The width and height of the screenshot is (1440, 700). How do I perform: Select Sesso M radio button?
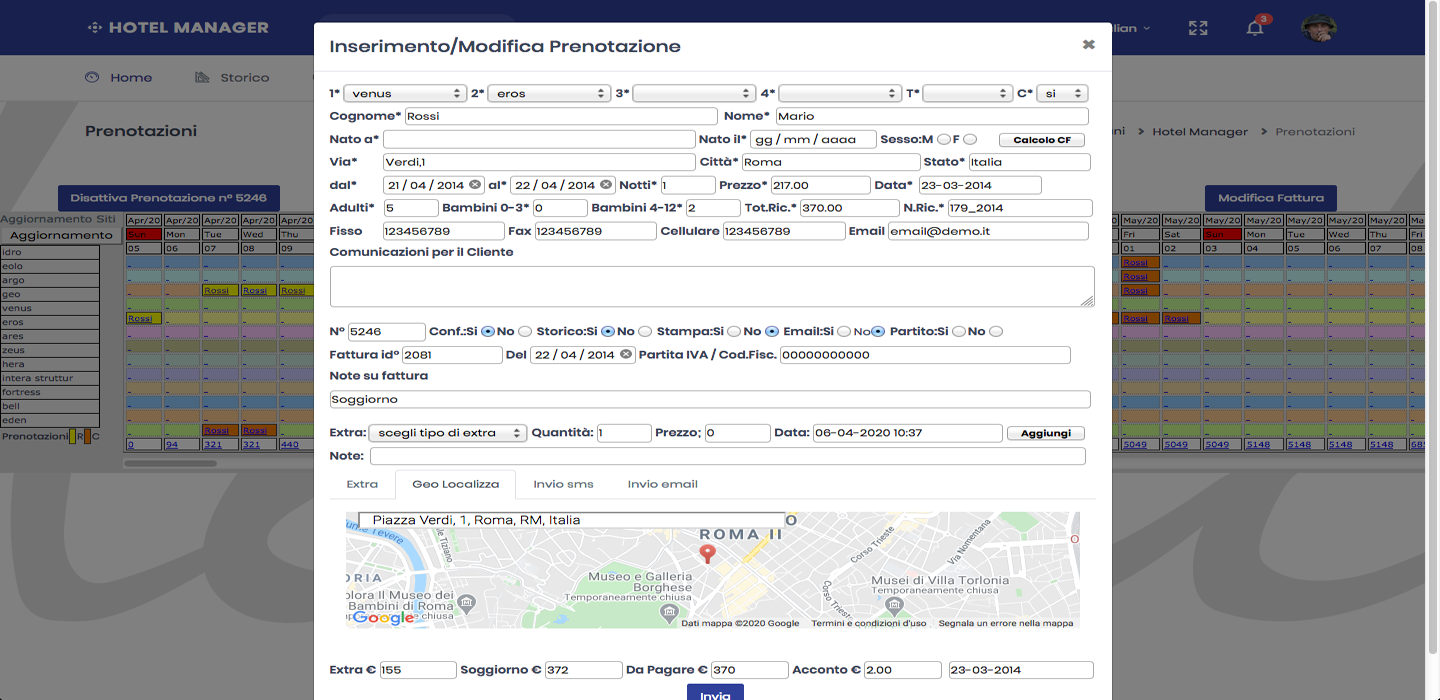pyautogui.click(x=944, y=140)
